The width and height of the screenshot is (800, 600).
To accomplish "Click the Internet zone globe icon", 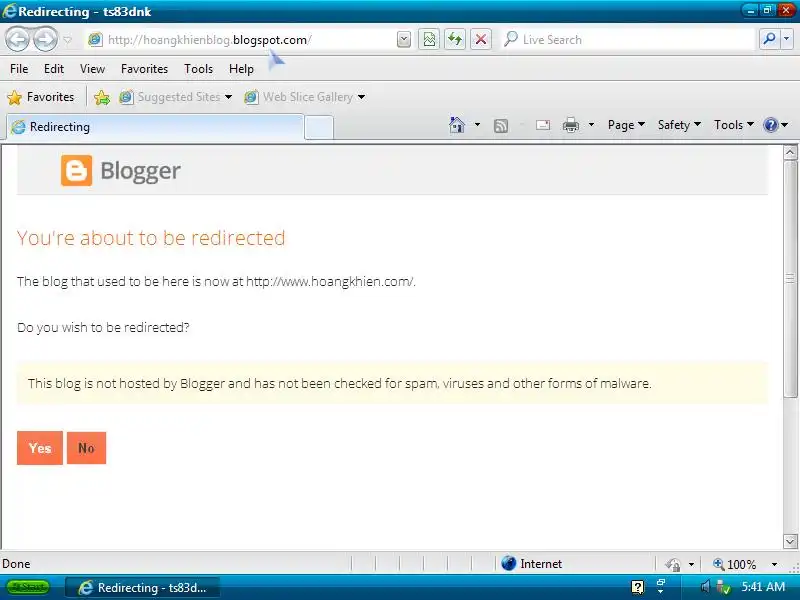I will point(508,563).
